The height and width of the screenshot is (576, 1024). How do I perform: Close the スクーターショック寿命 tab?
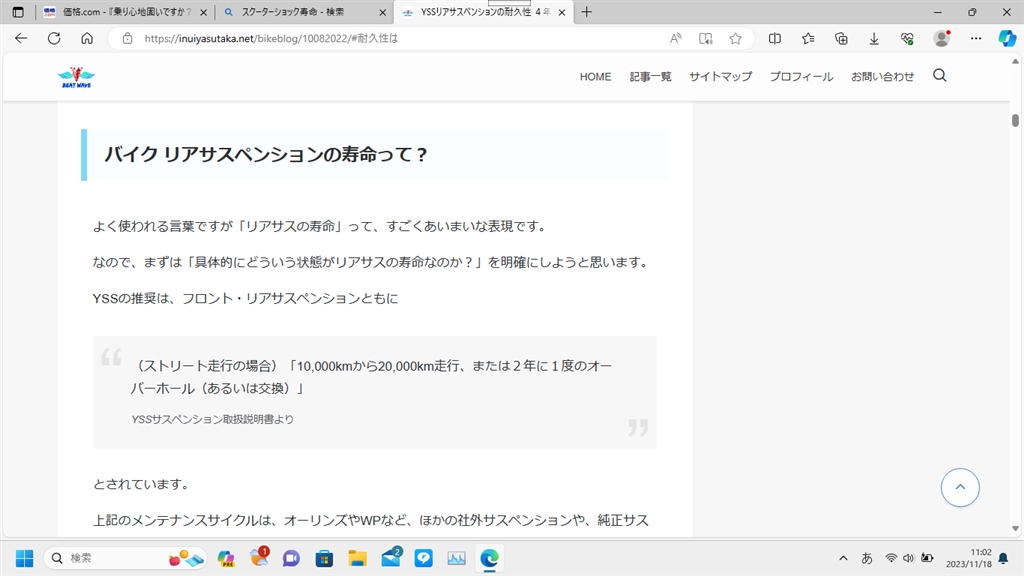click(x=383, y=12)
